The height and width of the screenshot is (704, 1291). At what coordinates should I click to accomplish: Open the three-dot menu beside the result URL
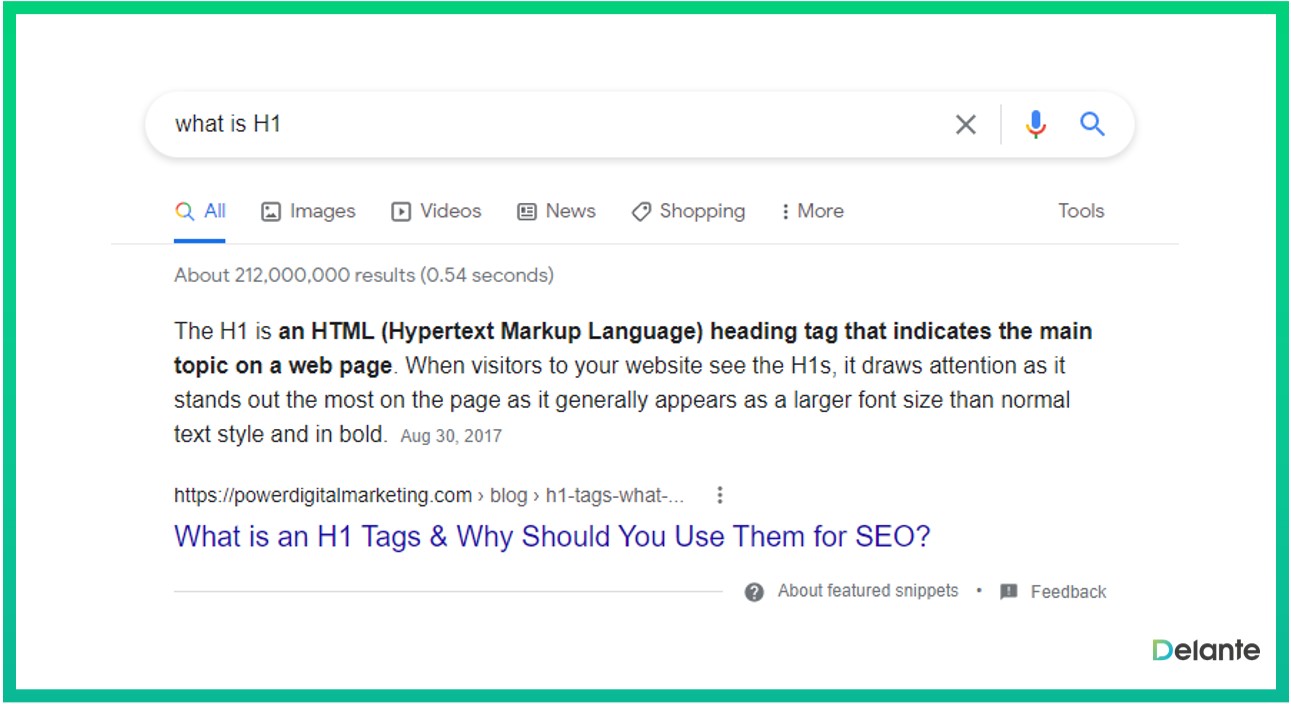click(x=719, y=495)
